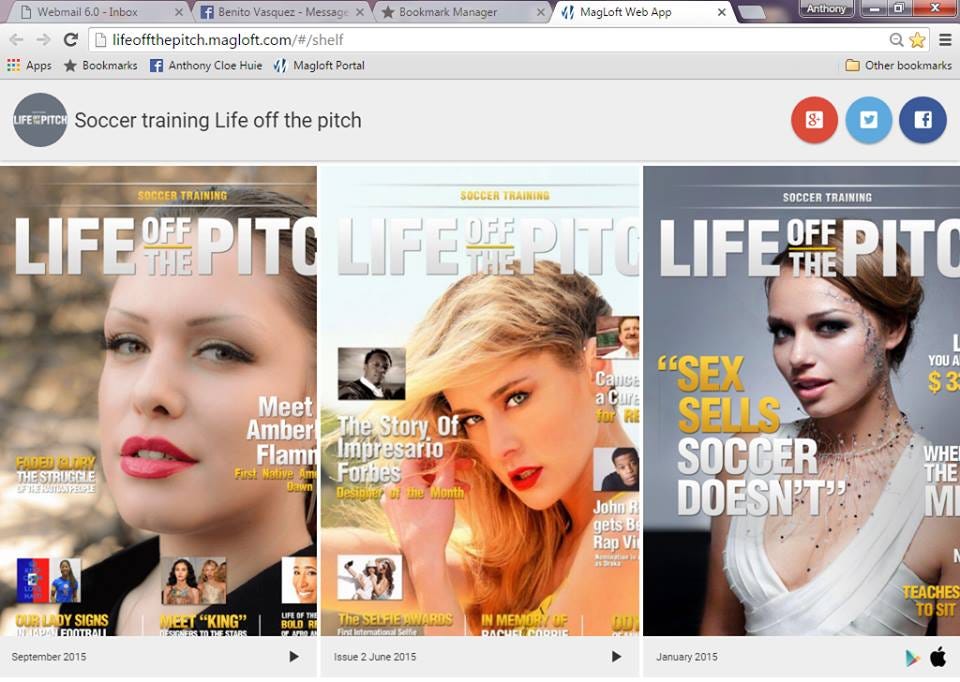
Task: Share on Google Plus red circle icon
Action: 814,120
